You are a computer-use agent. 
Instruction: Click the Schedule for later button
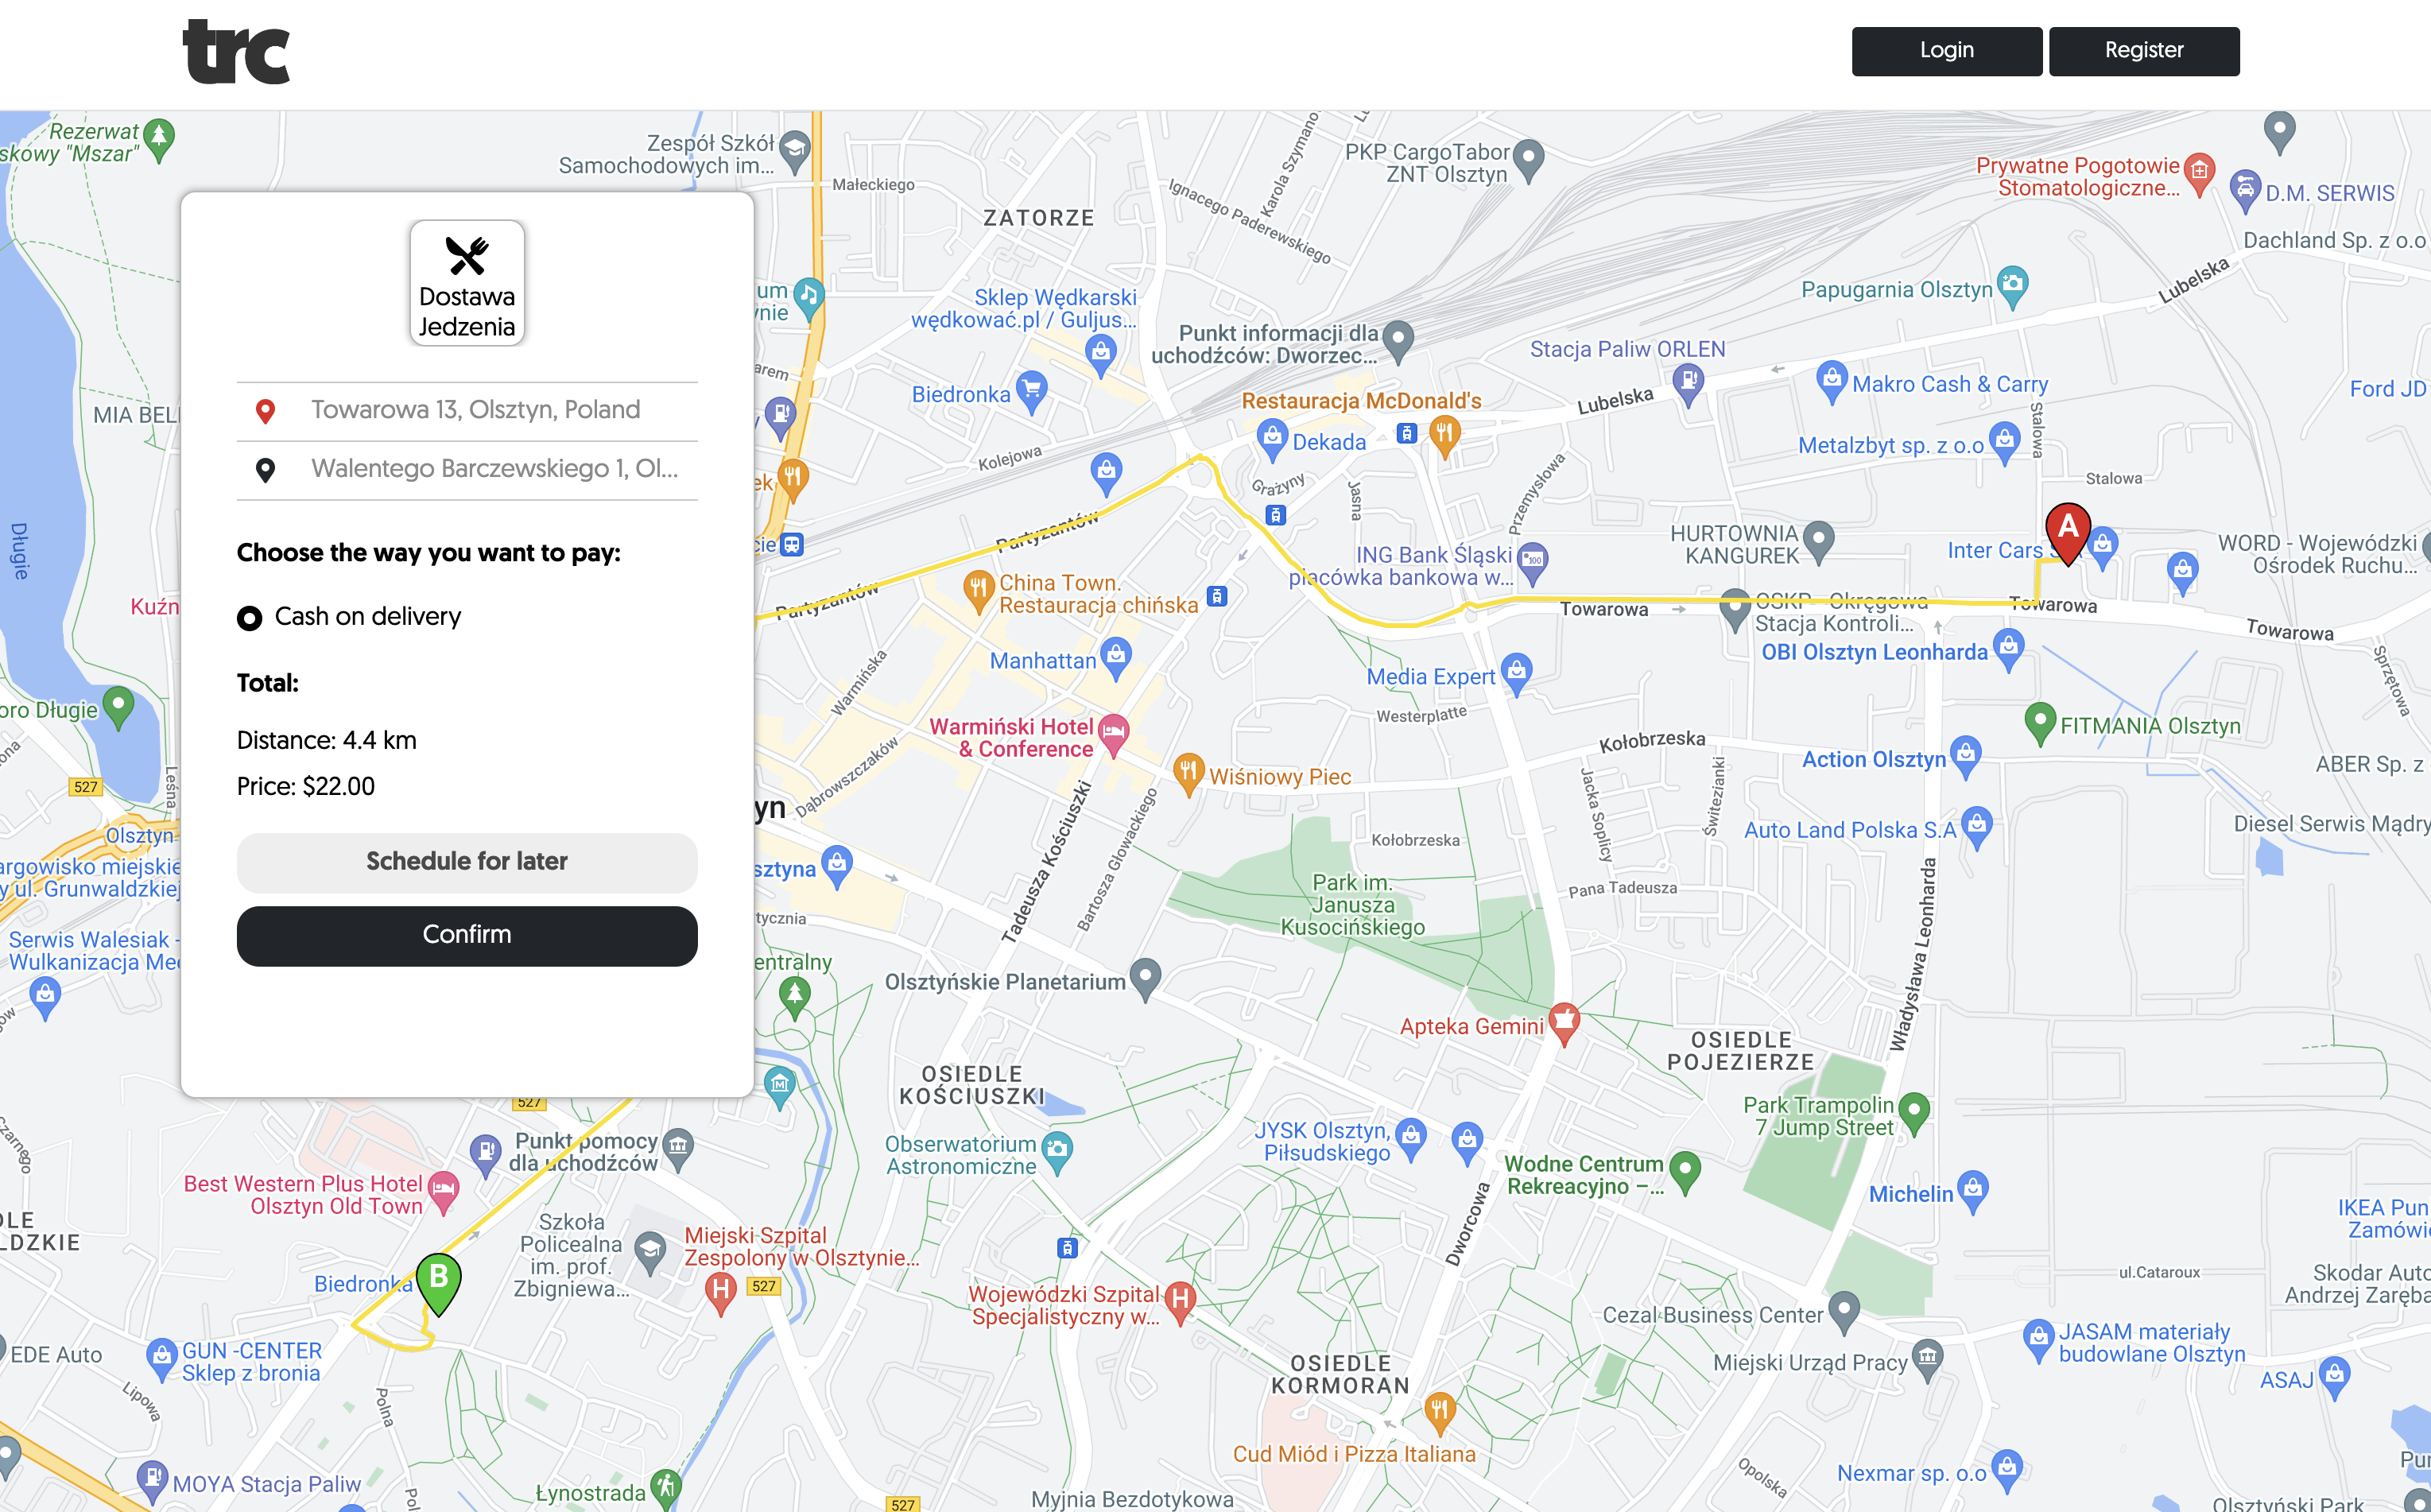(x=467, y=862)
